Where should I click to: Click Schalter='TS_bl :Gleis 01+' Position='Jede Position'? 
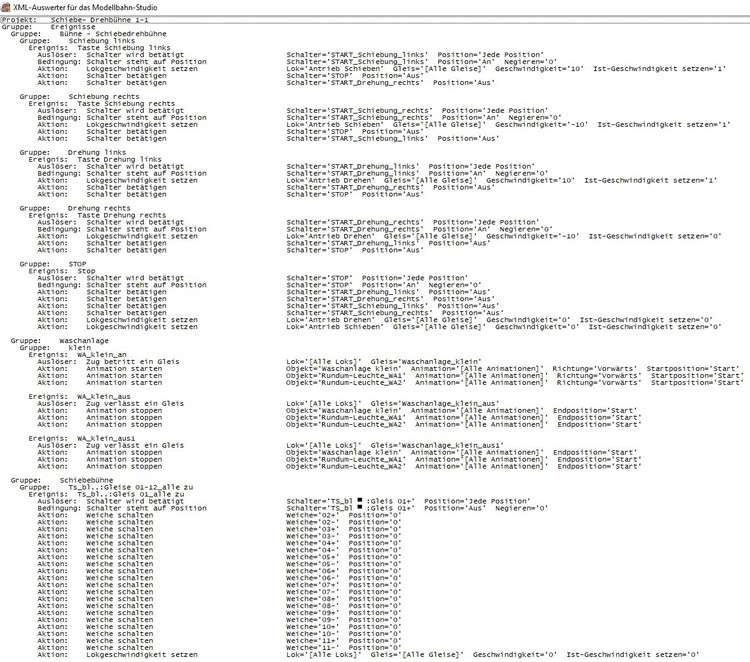pos(408,501)
